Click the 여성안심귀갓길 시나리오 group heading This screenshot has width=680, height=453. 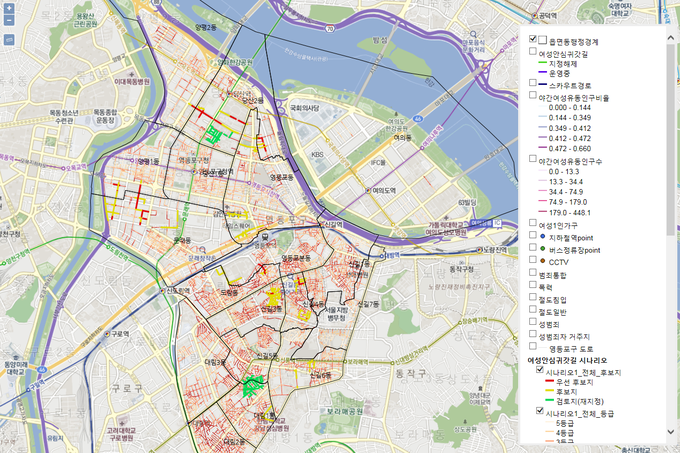[567, 361]
